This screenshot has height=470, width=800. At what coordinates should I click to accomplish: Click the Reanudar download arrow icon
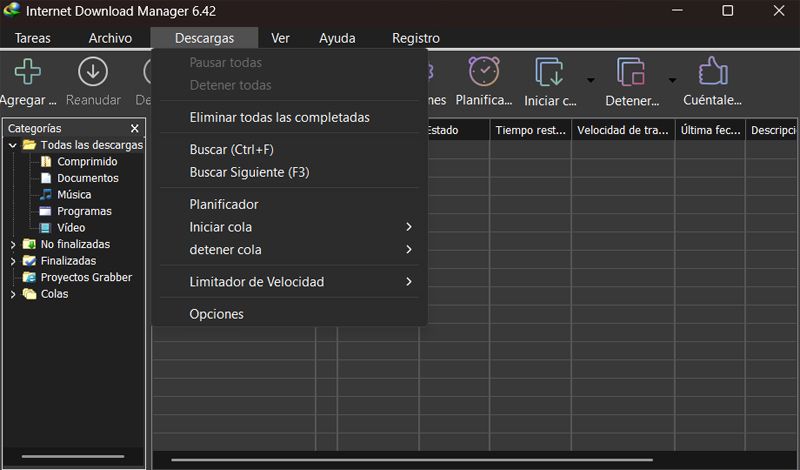click(x=93, y=71)
